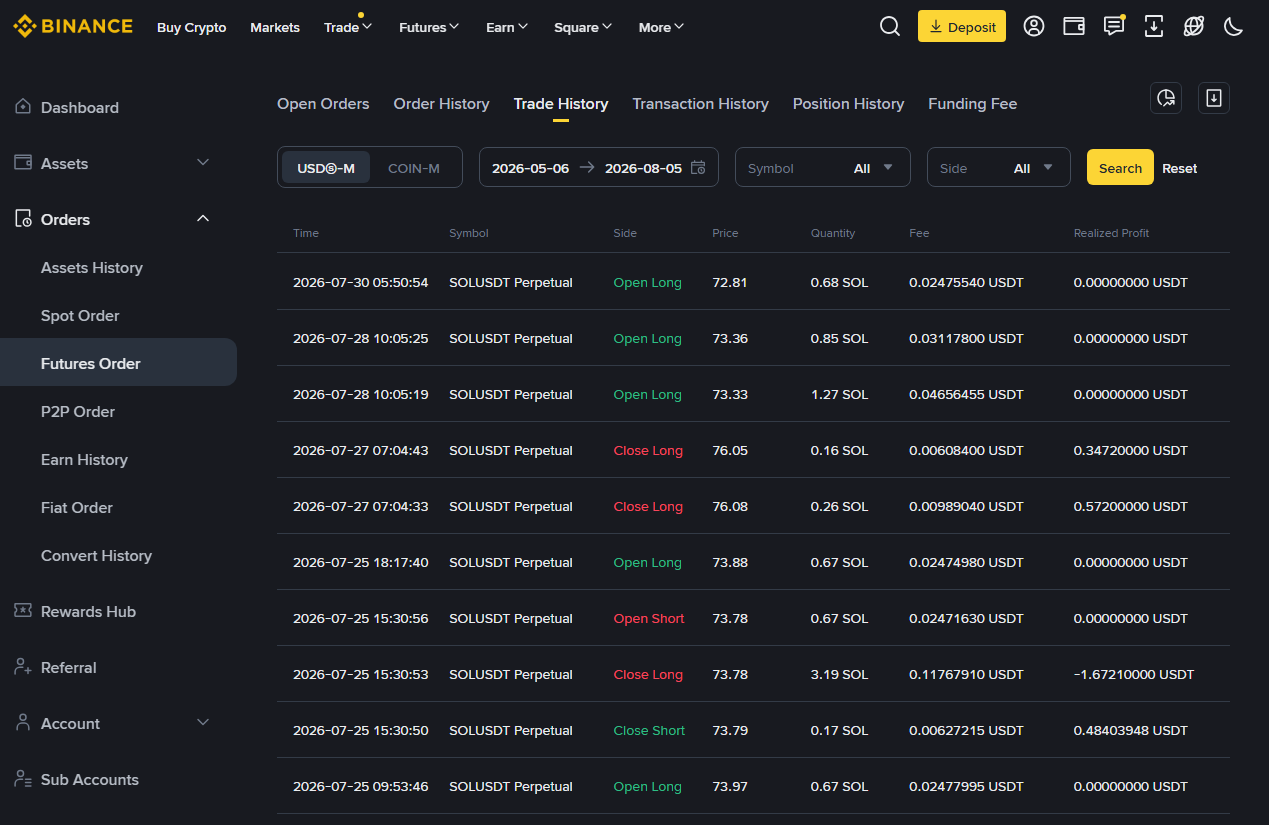Click the export download icon above table
This screenshot has height=825, width=1269.
point(1214,98)
